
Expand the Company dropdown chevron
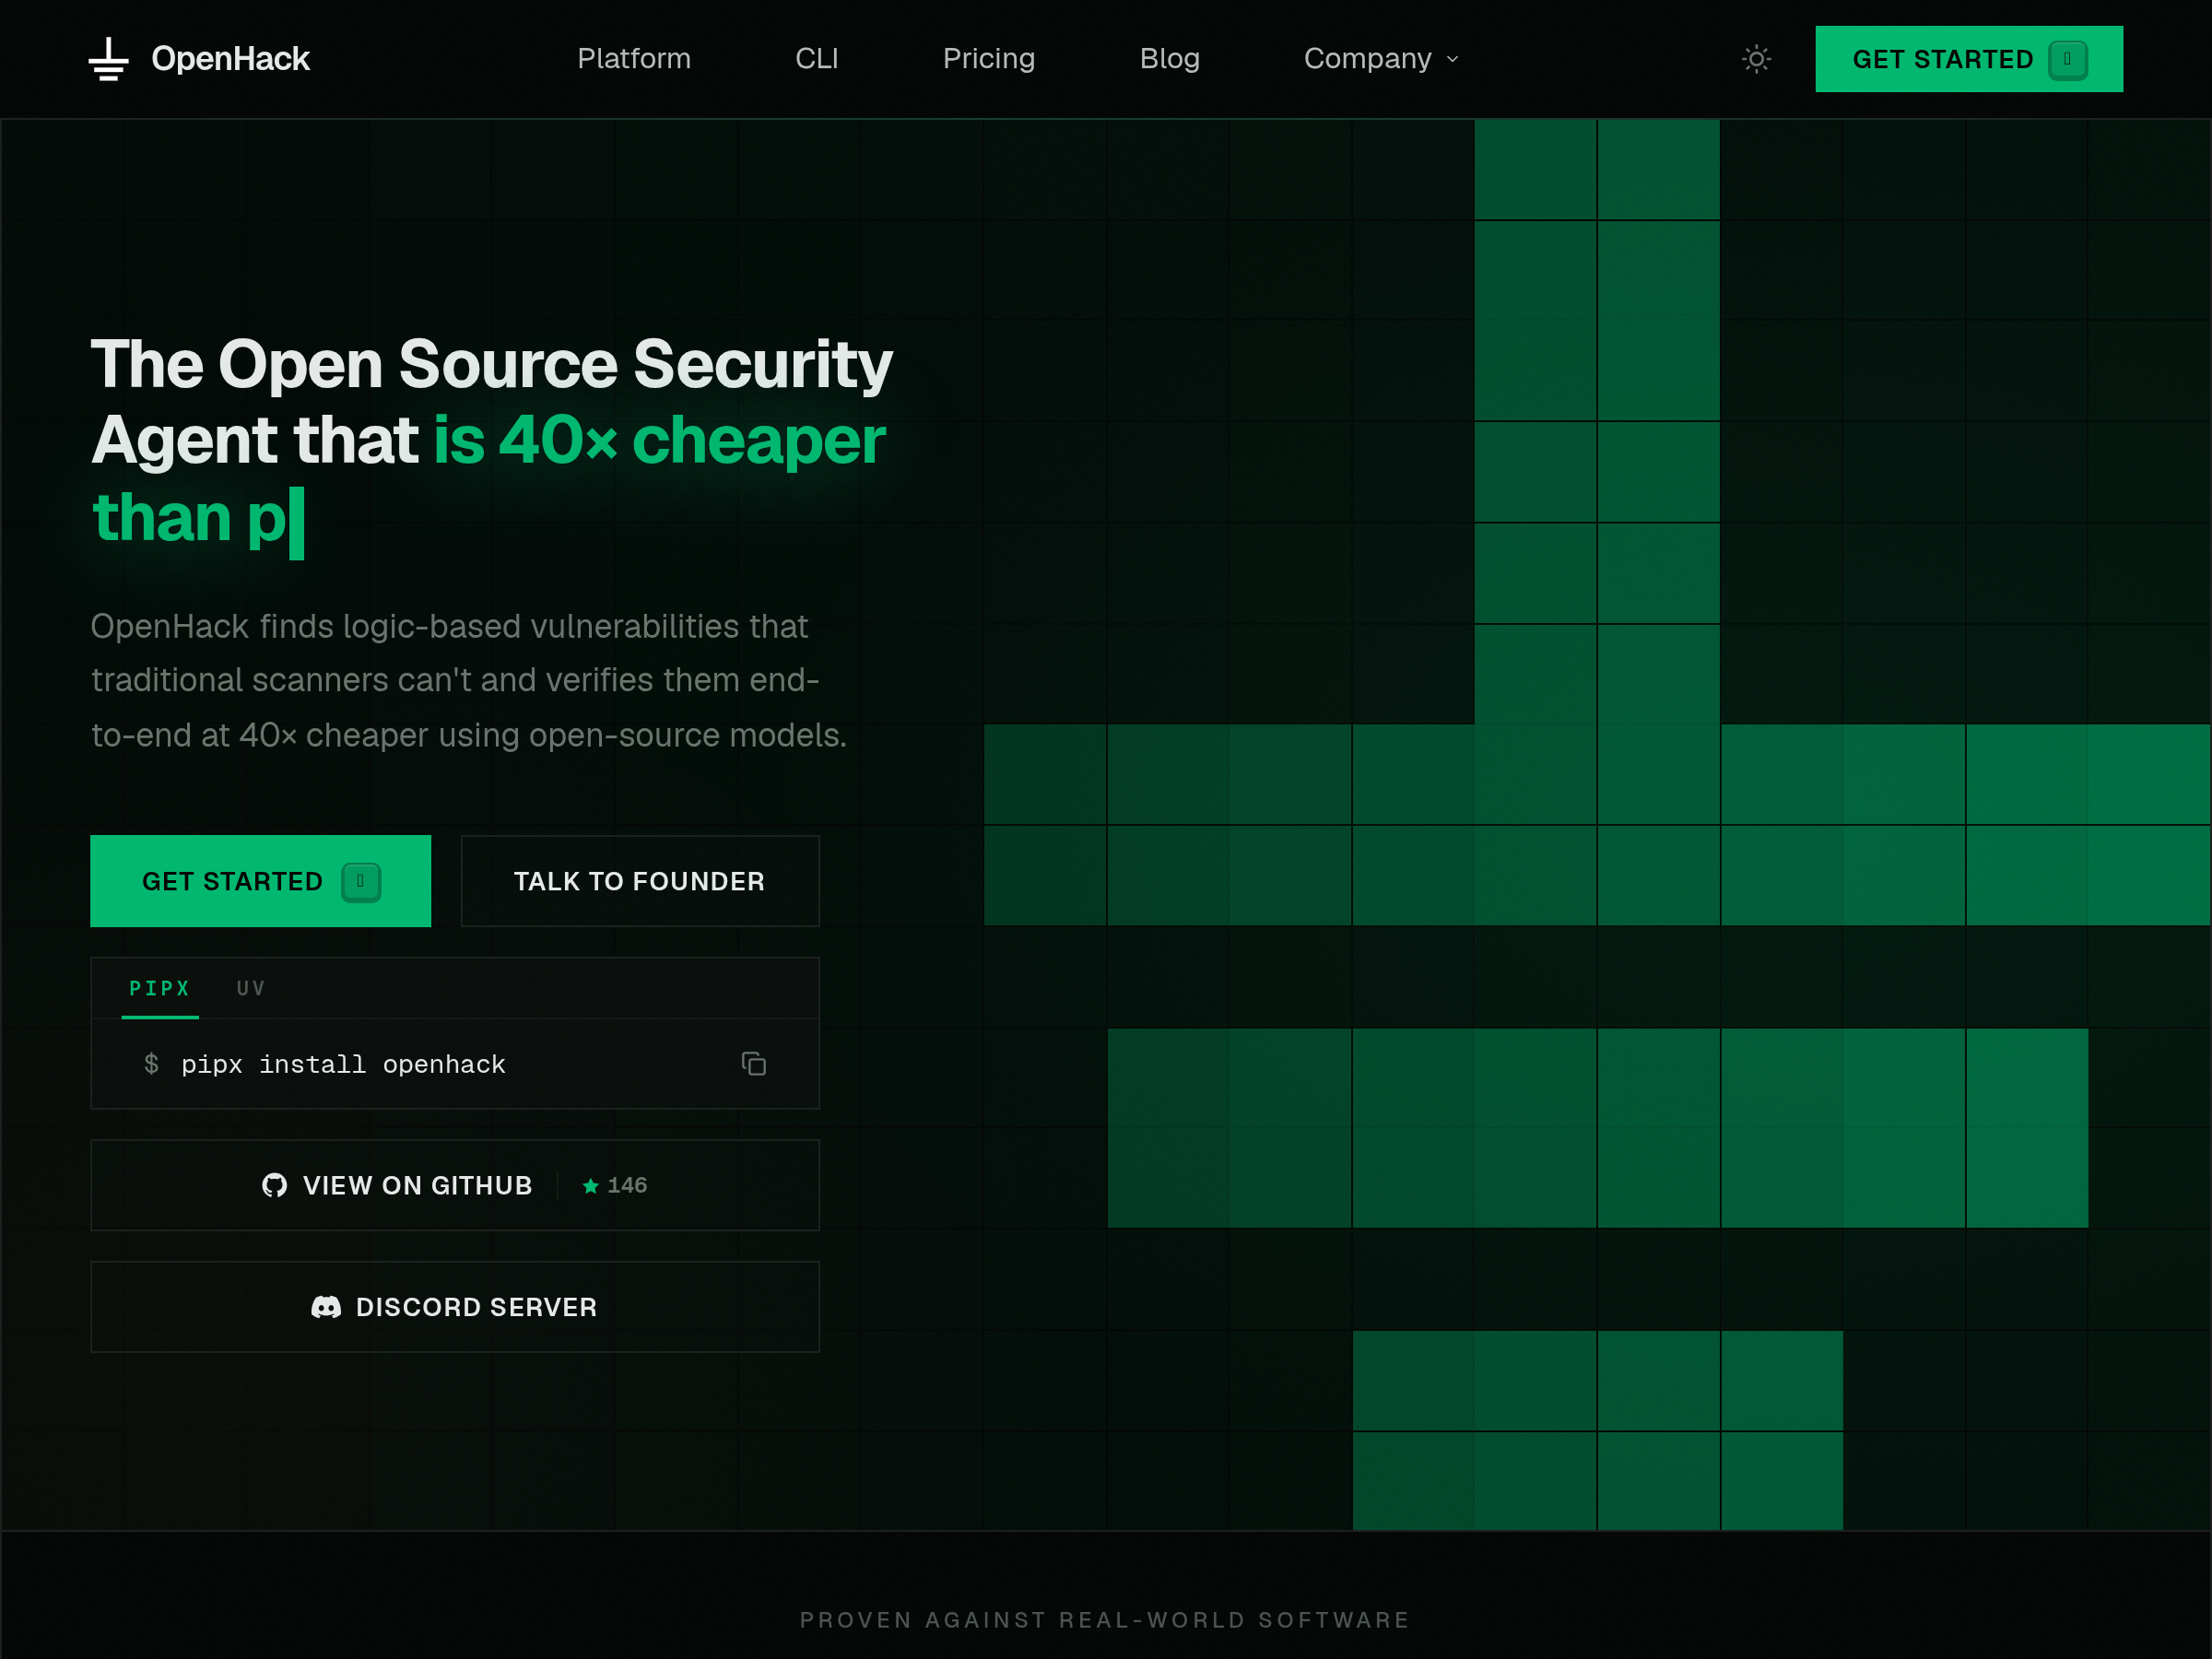pyautogui.click(x=1452, y=59)
